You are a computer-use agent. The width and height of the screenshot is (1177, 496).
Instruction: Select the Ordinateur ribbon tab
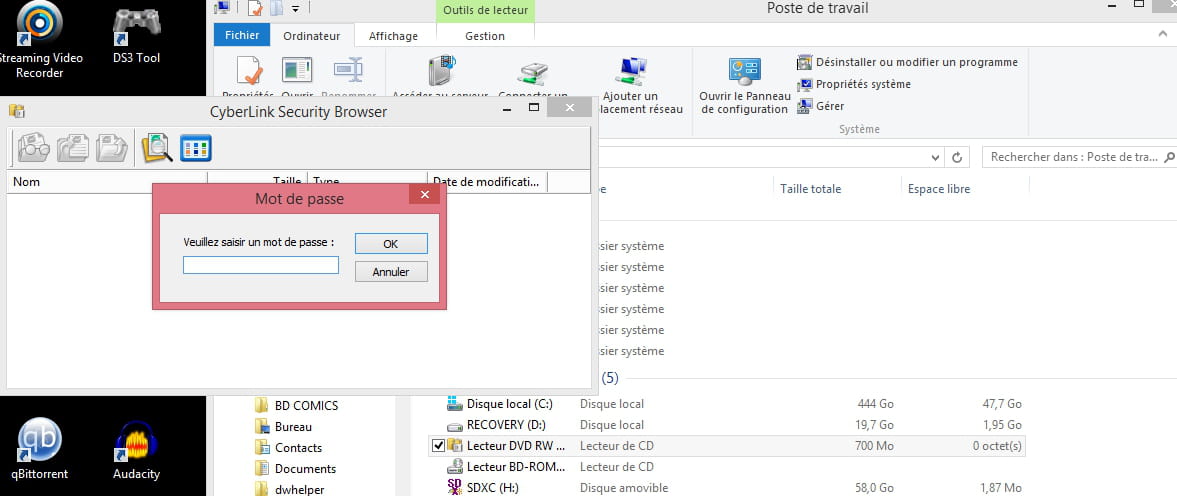312,35
